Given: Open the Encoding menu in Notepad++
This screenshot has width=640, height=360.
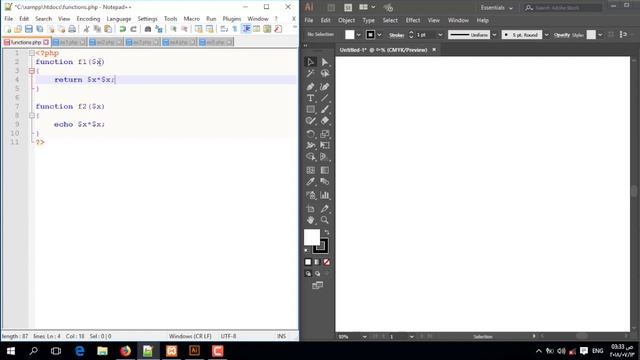Looking at the screenshot, I should point(88,19).
